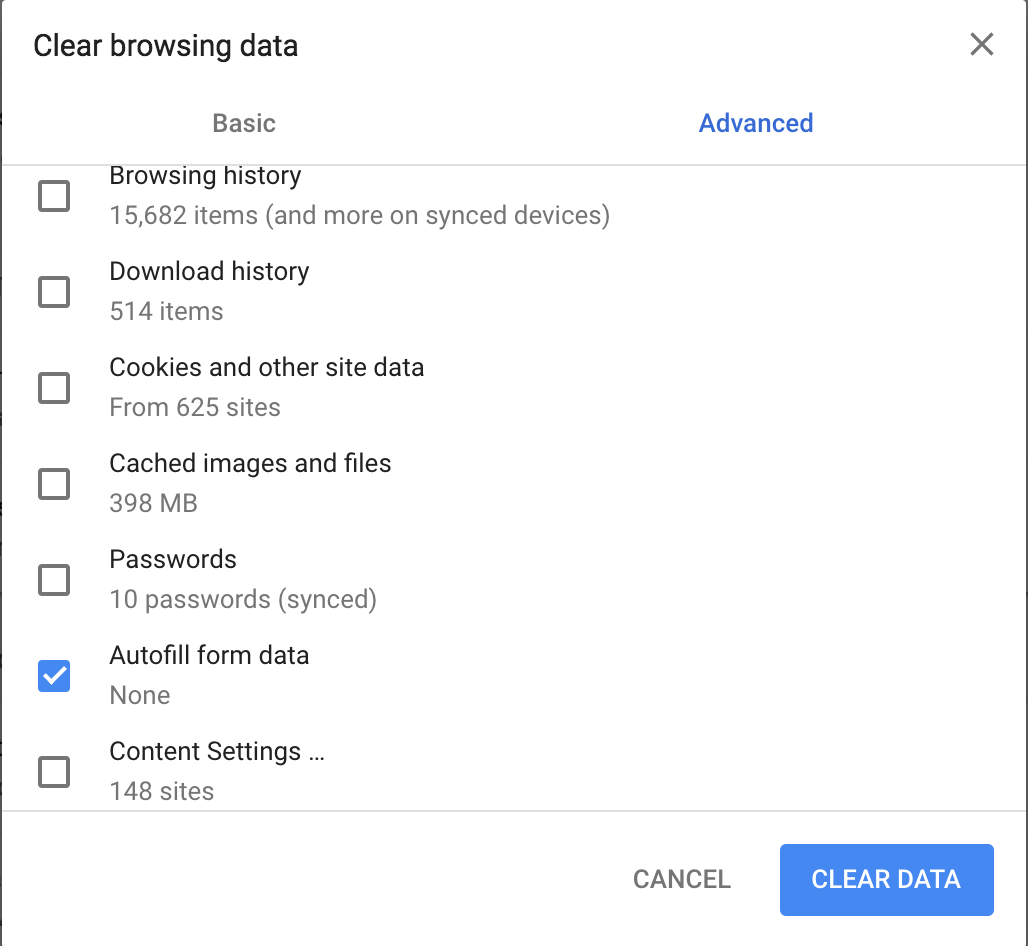Uncheck the Autofill form data checkbox
The width and height of the screenshot is (1028, 946).
pos(54,676)
